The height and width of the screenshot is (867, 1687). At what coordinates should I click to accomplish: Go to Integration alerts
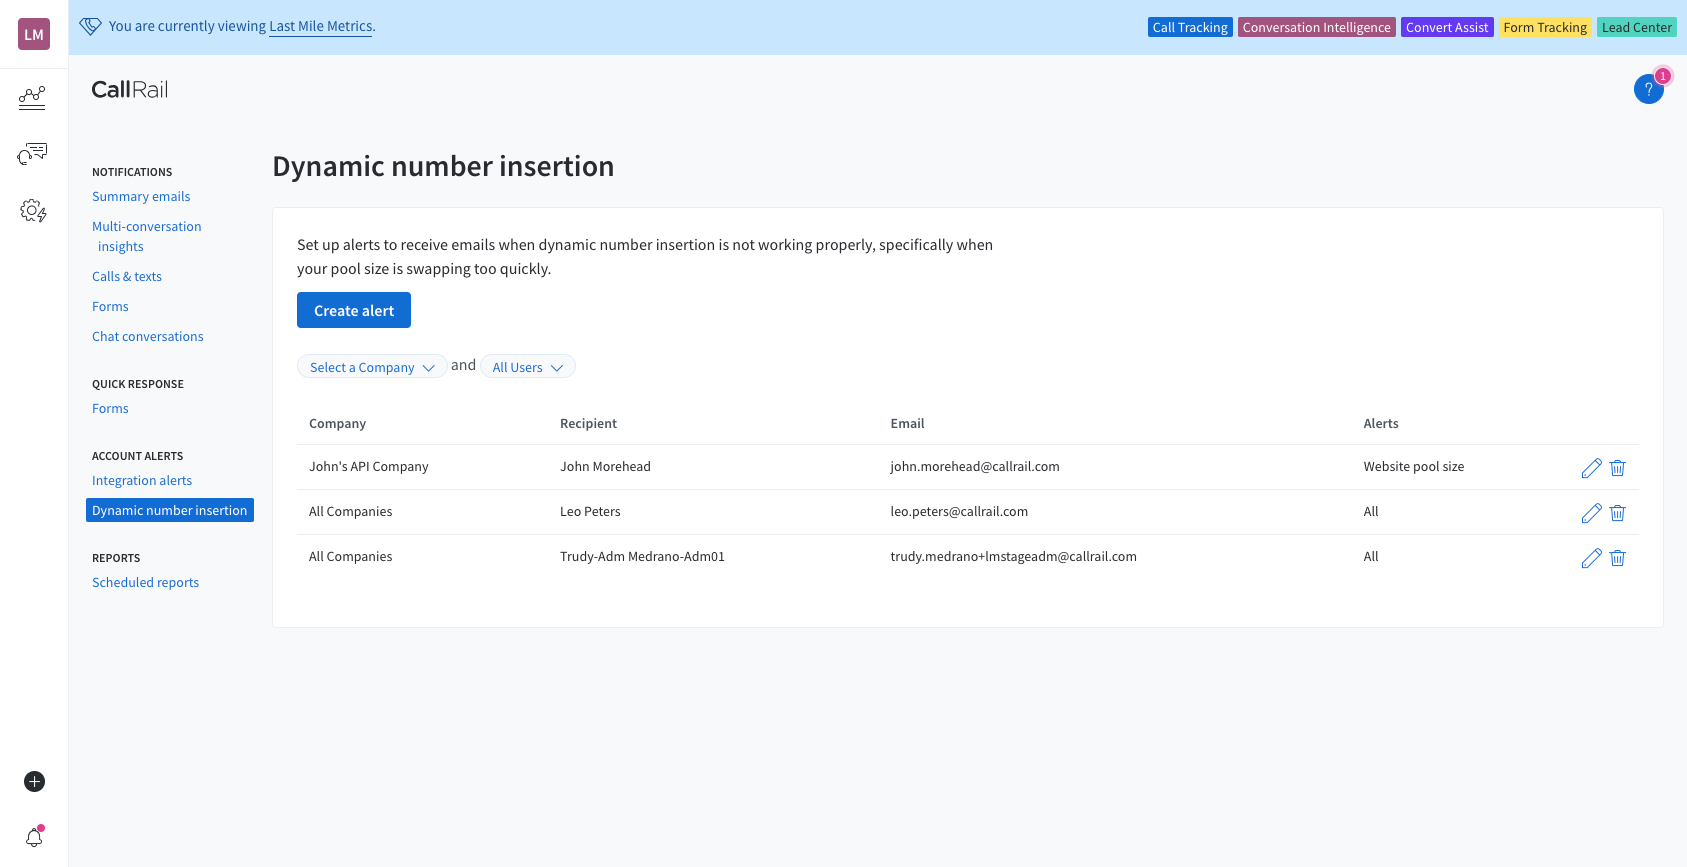[142, 481]
